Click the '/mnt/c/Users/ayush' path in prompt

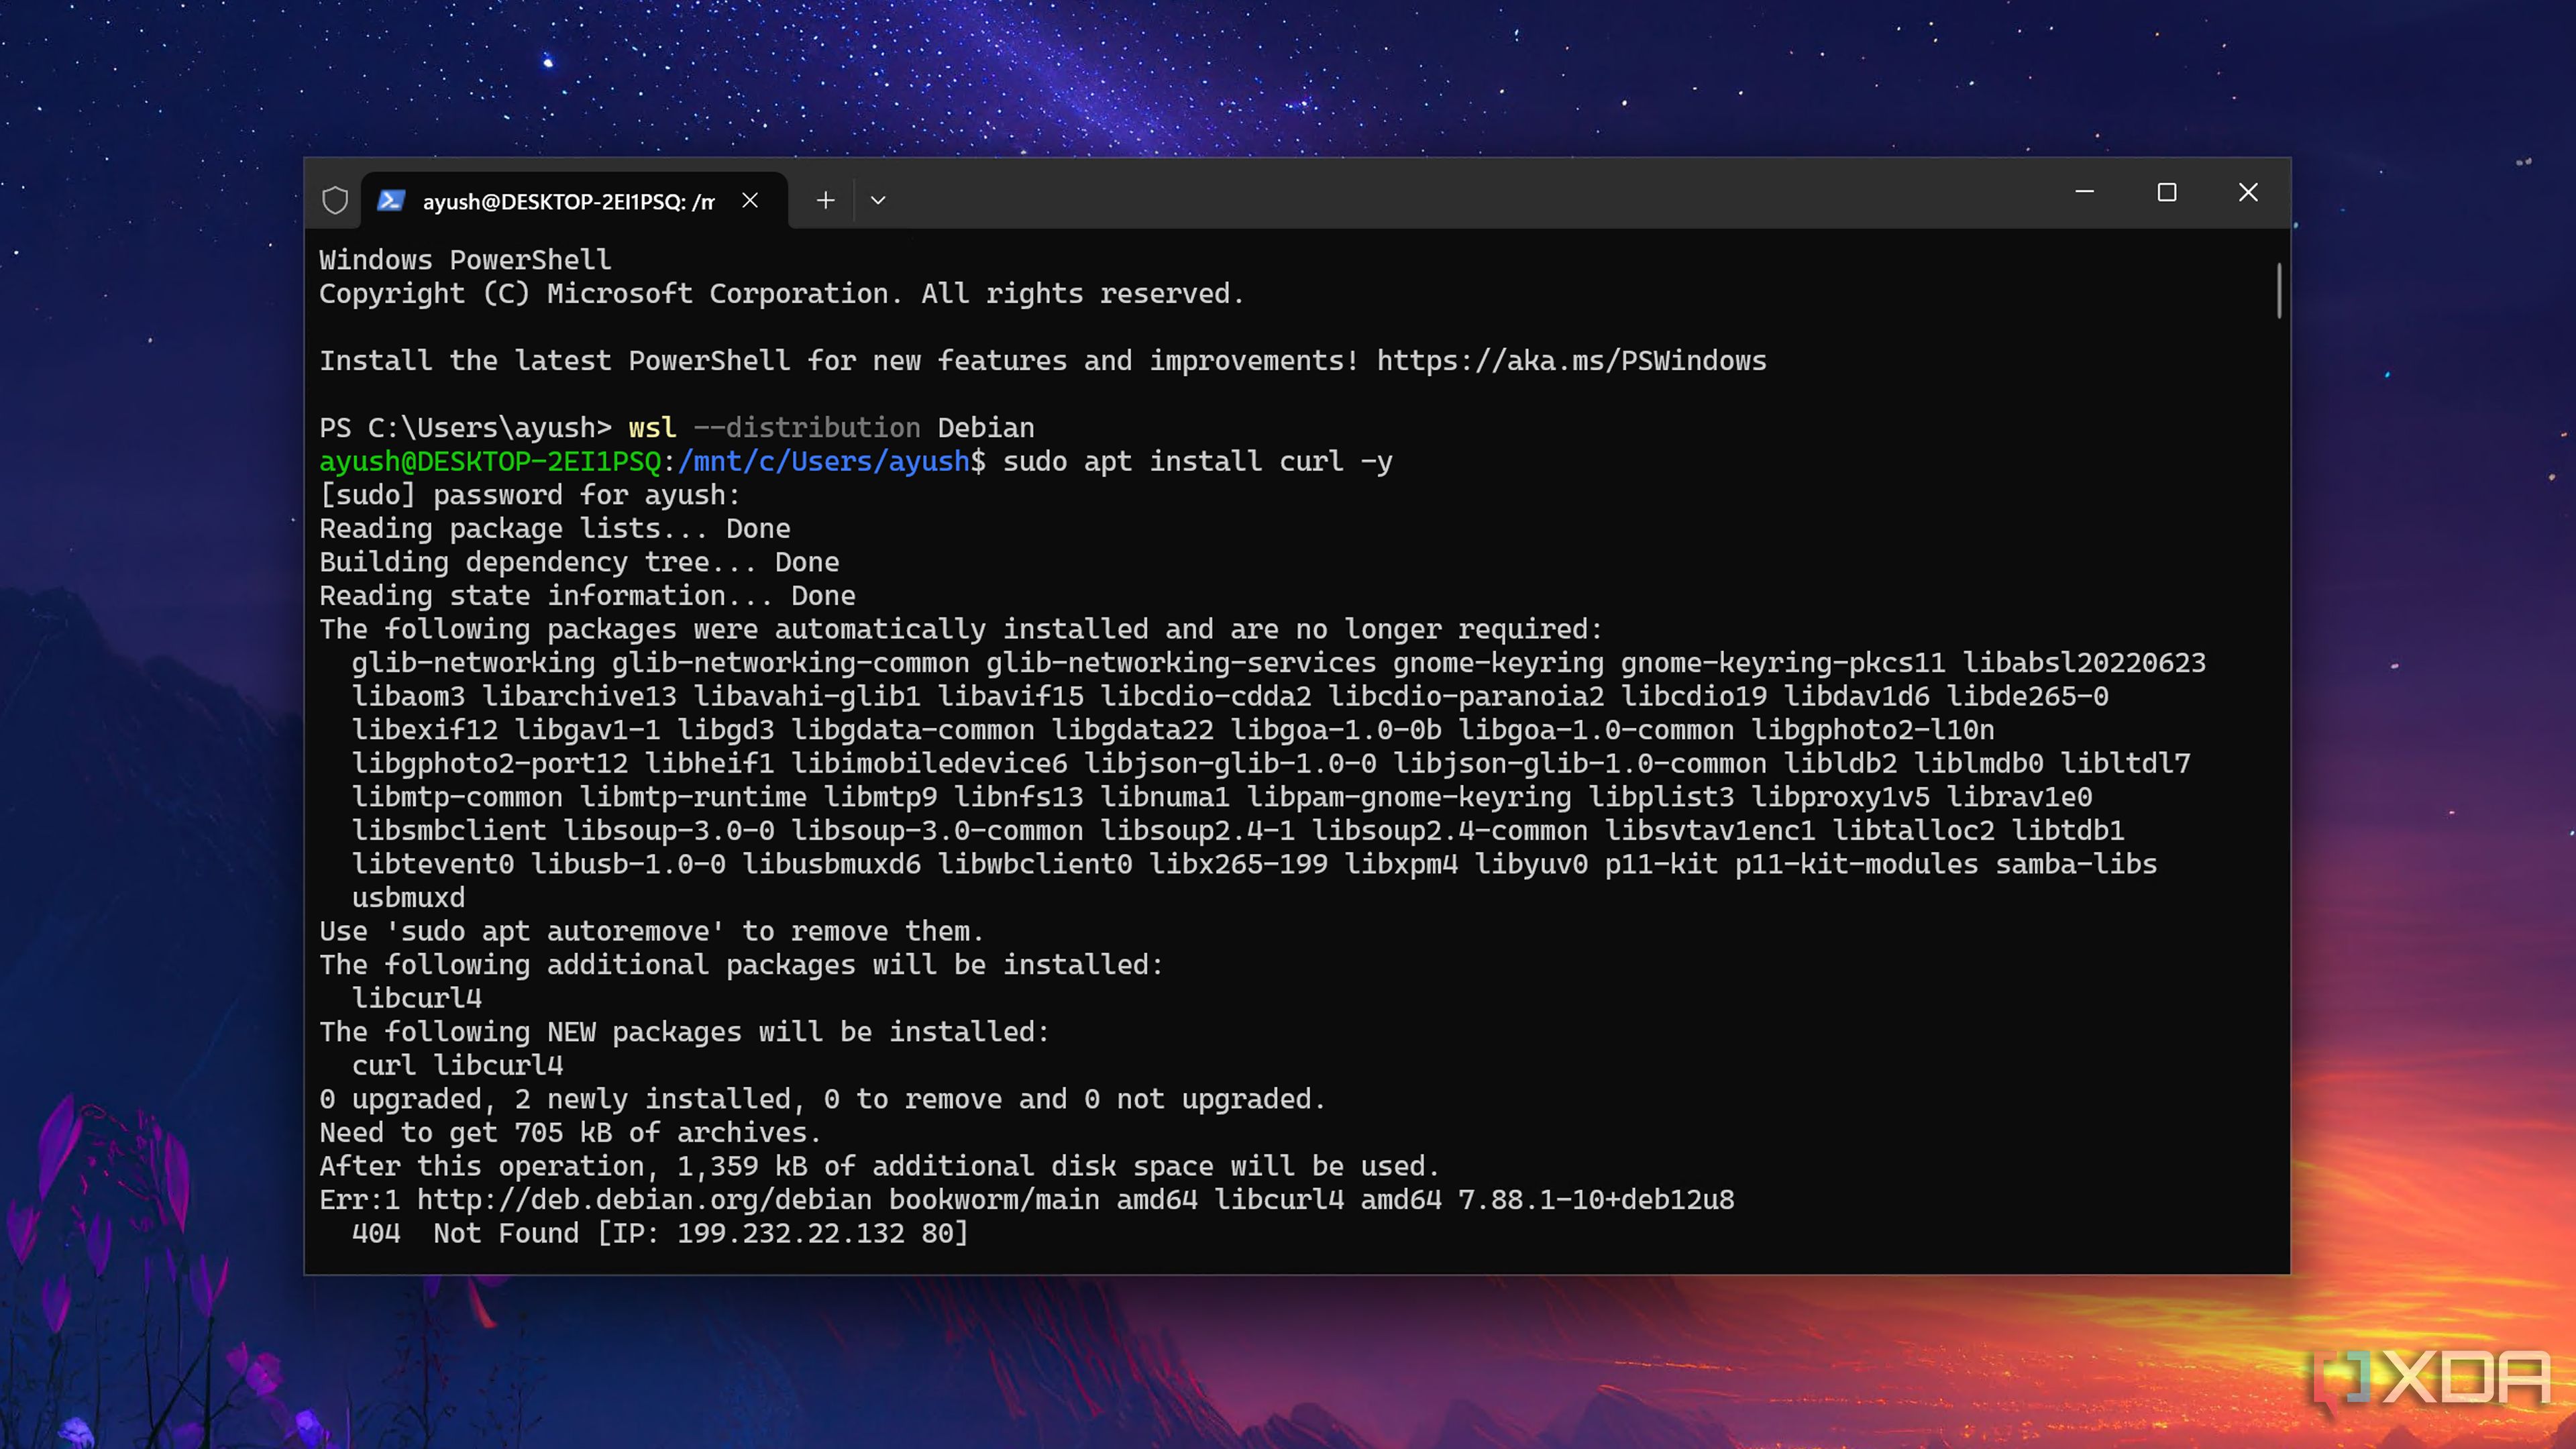pyautogui.click(x=824, y=462)
